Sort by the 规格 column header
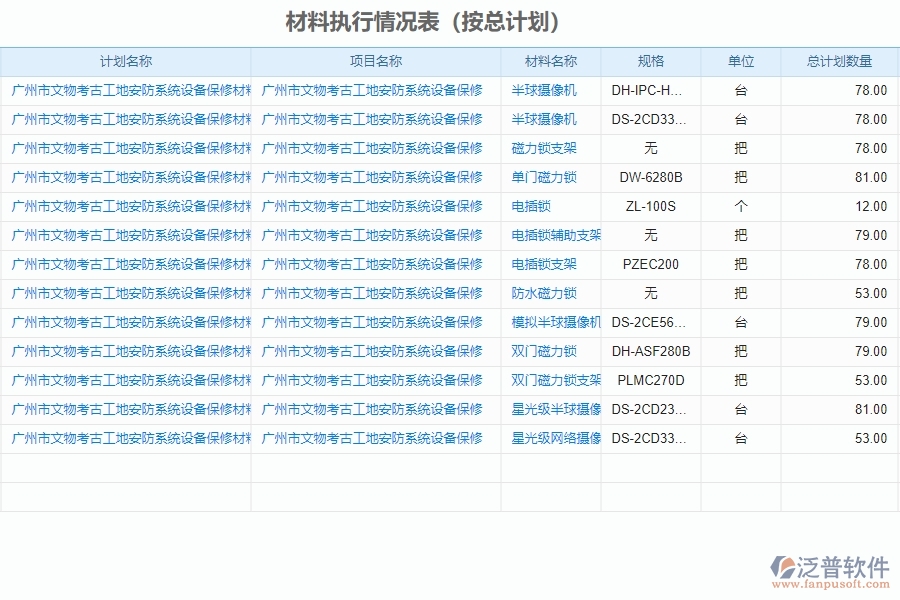900x600 pixels. (649, 61)
